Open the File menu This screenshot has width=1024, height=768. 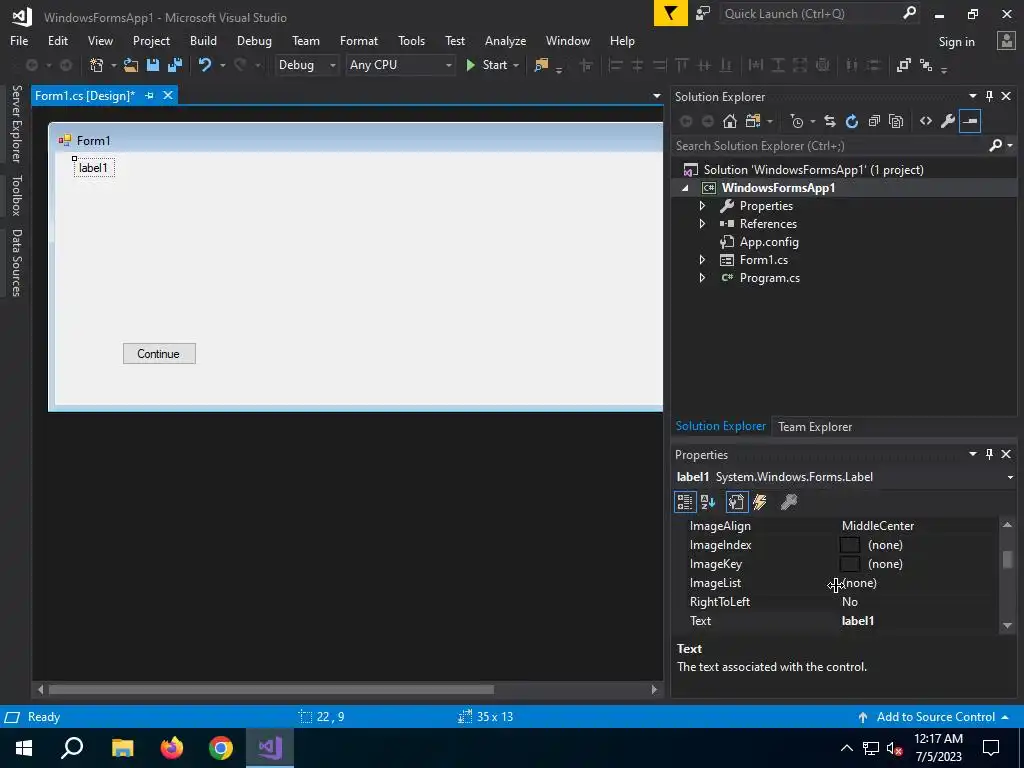[19, 40]
